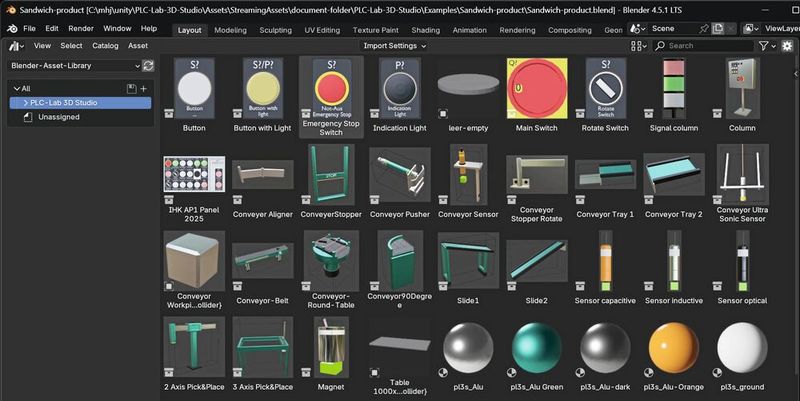Viewport: 800px width, 401px height.
Task: Open the Asset menu
Action: [x=138, y=46]
